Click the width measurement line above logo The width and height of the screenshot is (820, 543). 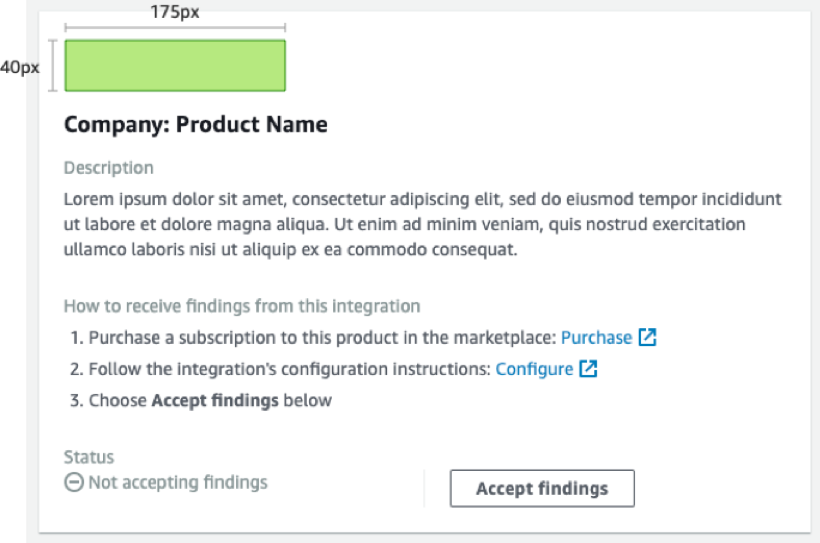(175, 29)
